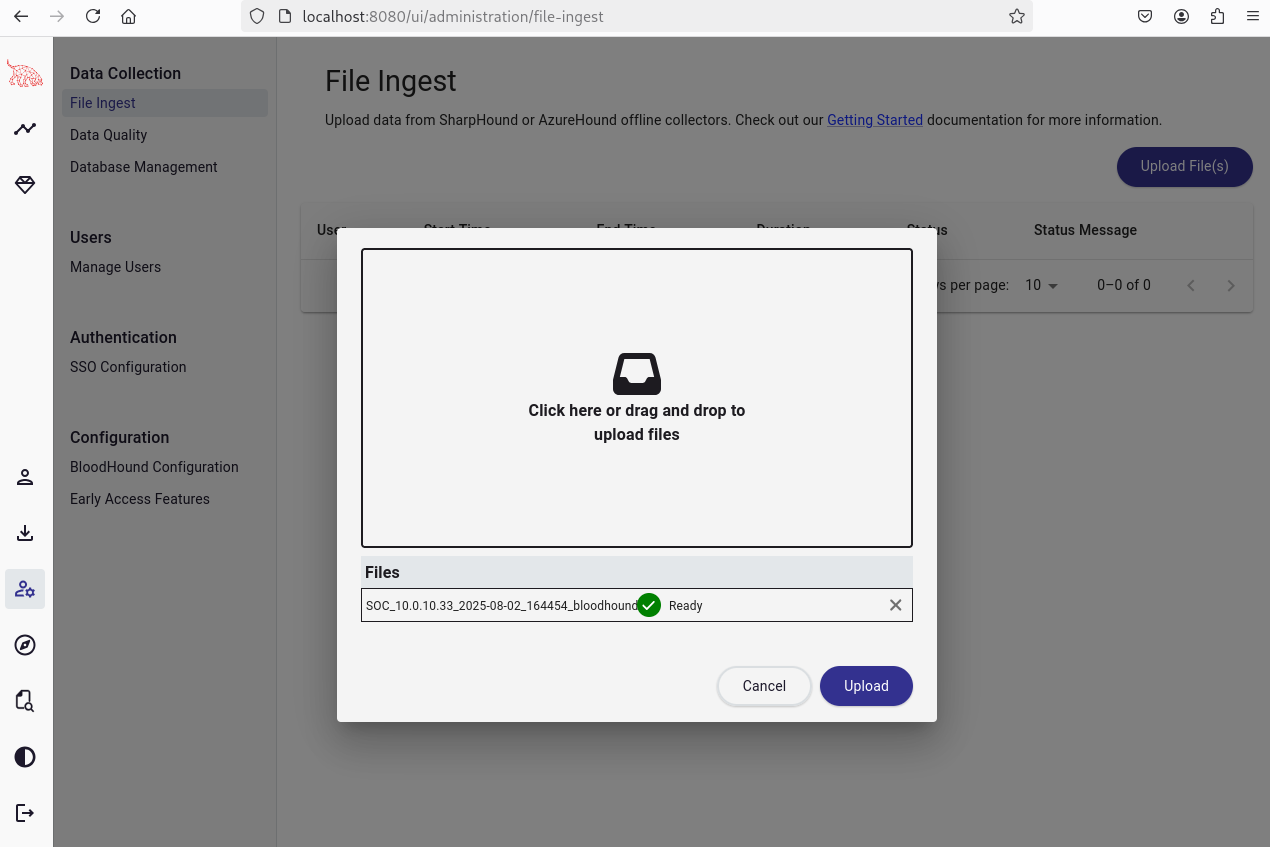
Task: Click the site security shield icon
Action: [257, 16]
